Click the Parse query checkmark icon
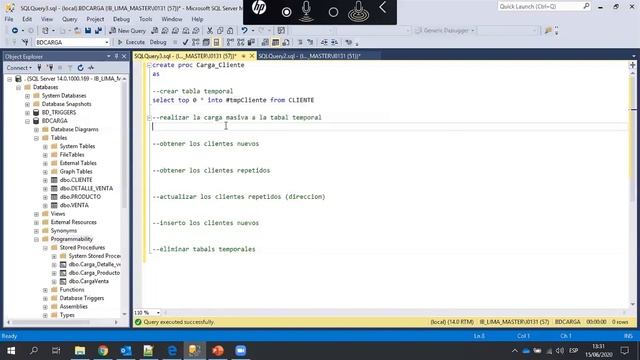 click(x=185, y=42)
